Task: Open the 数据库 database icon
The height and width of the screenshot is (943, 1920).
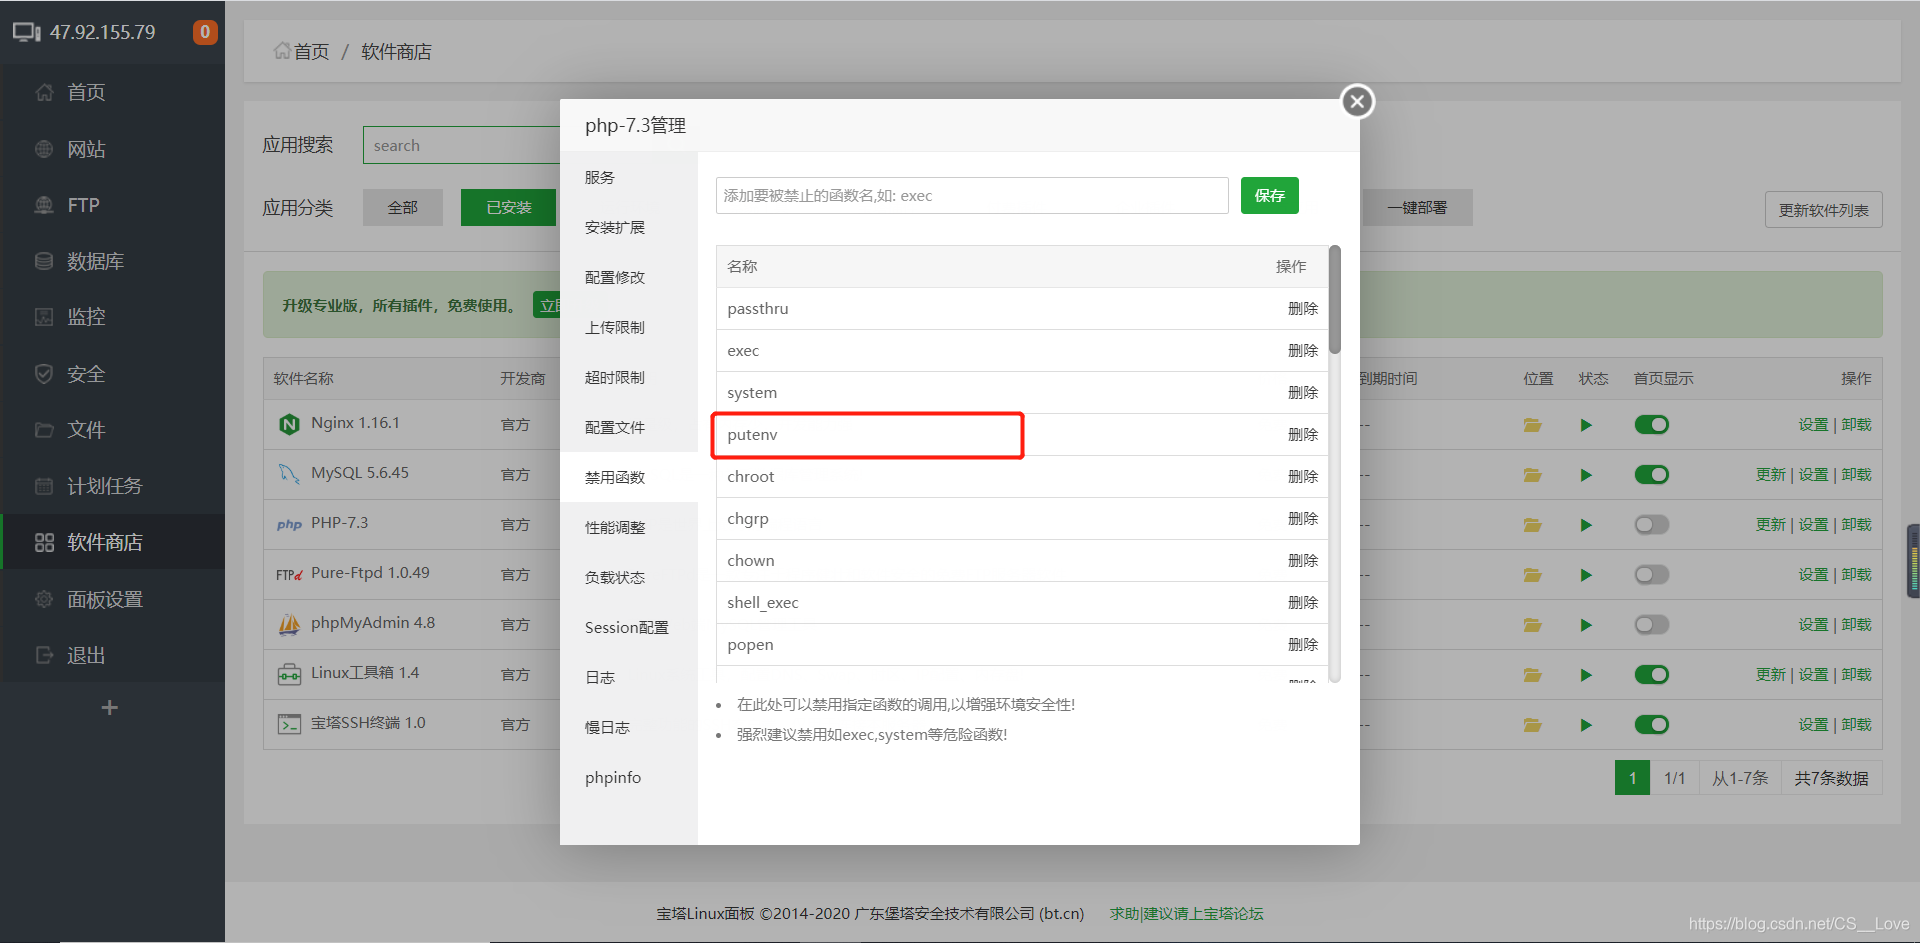Action: tap(44, 261)
